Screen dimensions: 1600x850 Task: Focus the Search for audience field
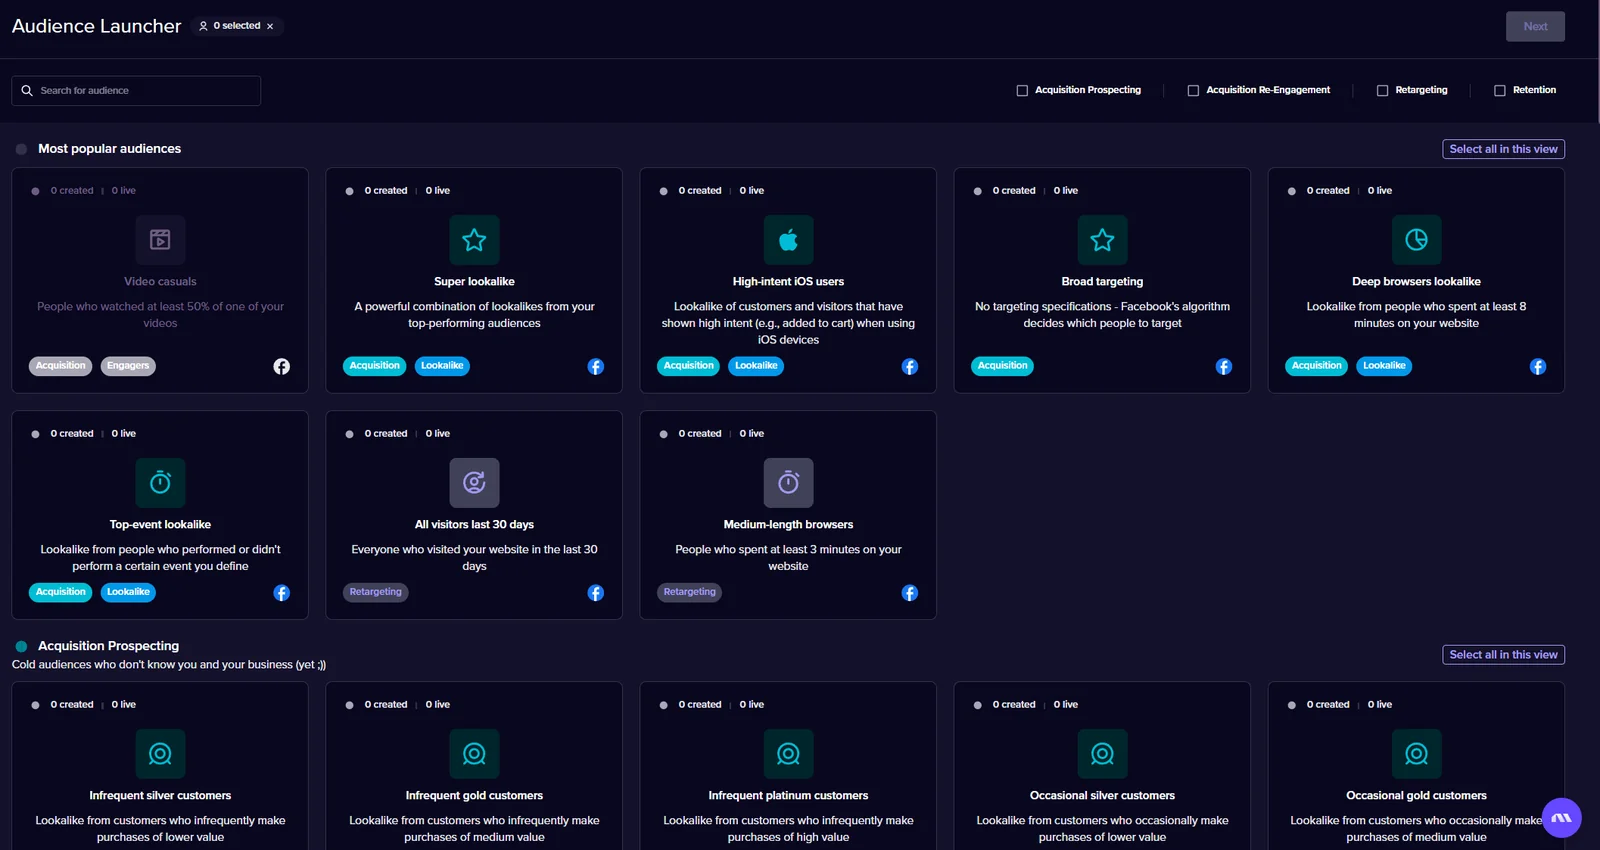click(136, 91)
